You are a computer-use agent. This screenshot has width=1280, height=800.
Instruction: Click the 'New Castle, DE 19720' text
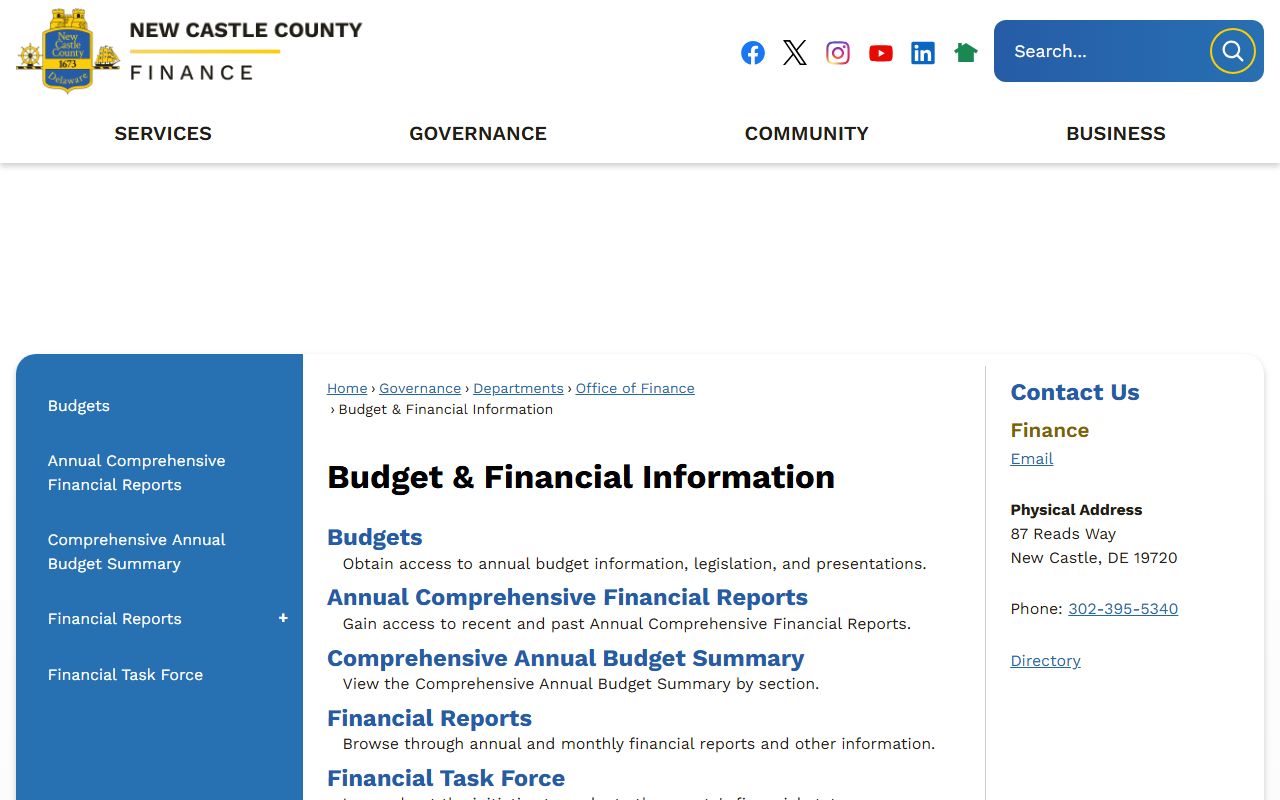[x=1094, y=558]
